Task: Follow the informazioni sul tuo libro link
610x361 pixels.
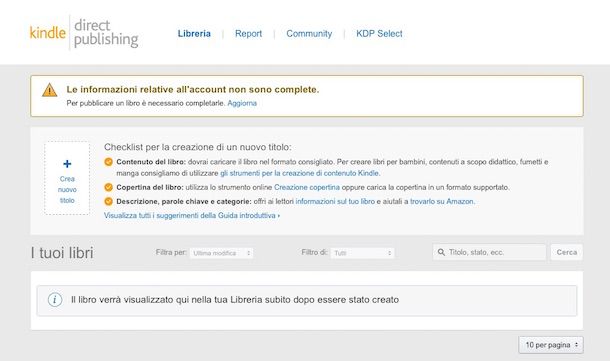Action: 335,202
